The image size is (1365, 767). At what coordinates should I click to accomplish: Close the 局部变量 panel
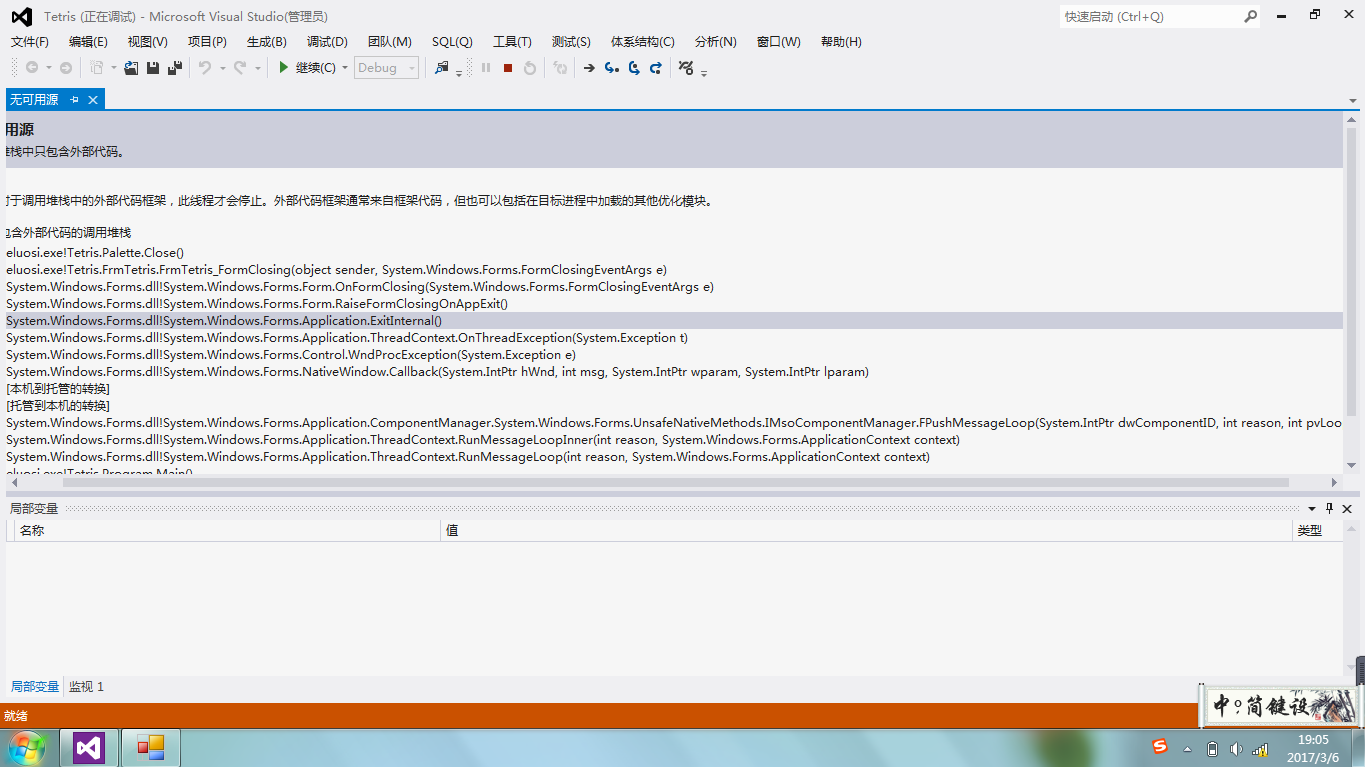1347,508
